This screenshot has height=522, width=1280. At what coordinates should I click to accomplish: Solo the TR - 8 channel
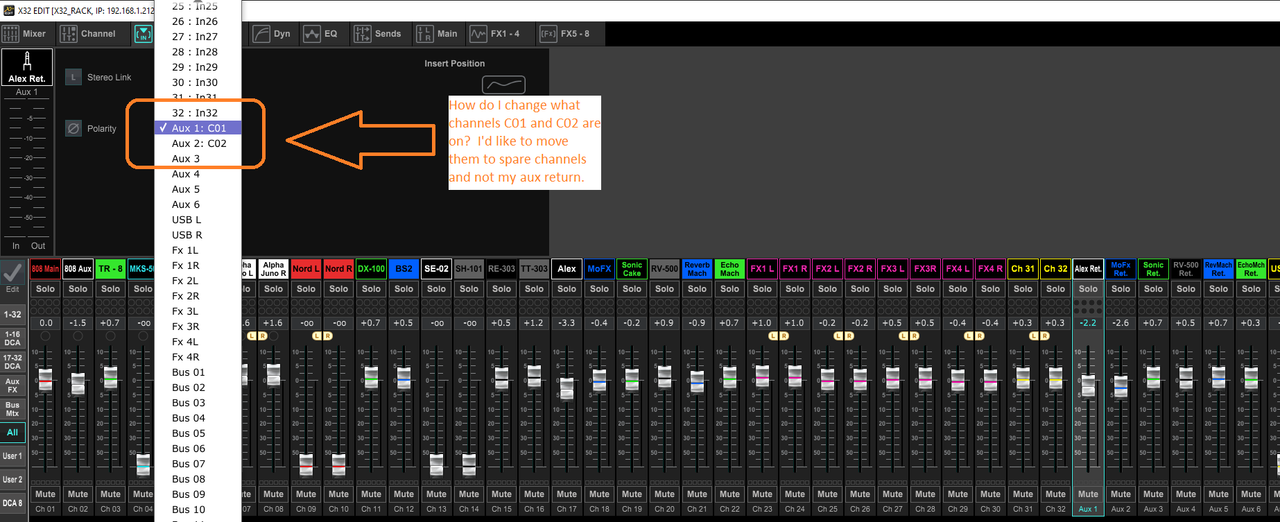[111, 289]
